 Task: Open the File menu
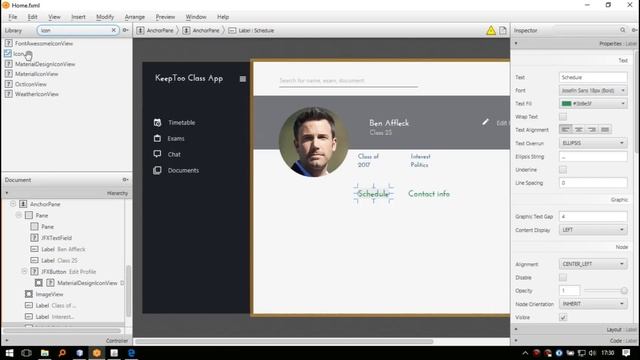pos(13,17)
